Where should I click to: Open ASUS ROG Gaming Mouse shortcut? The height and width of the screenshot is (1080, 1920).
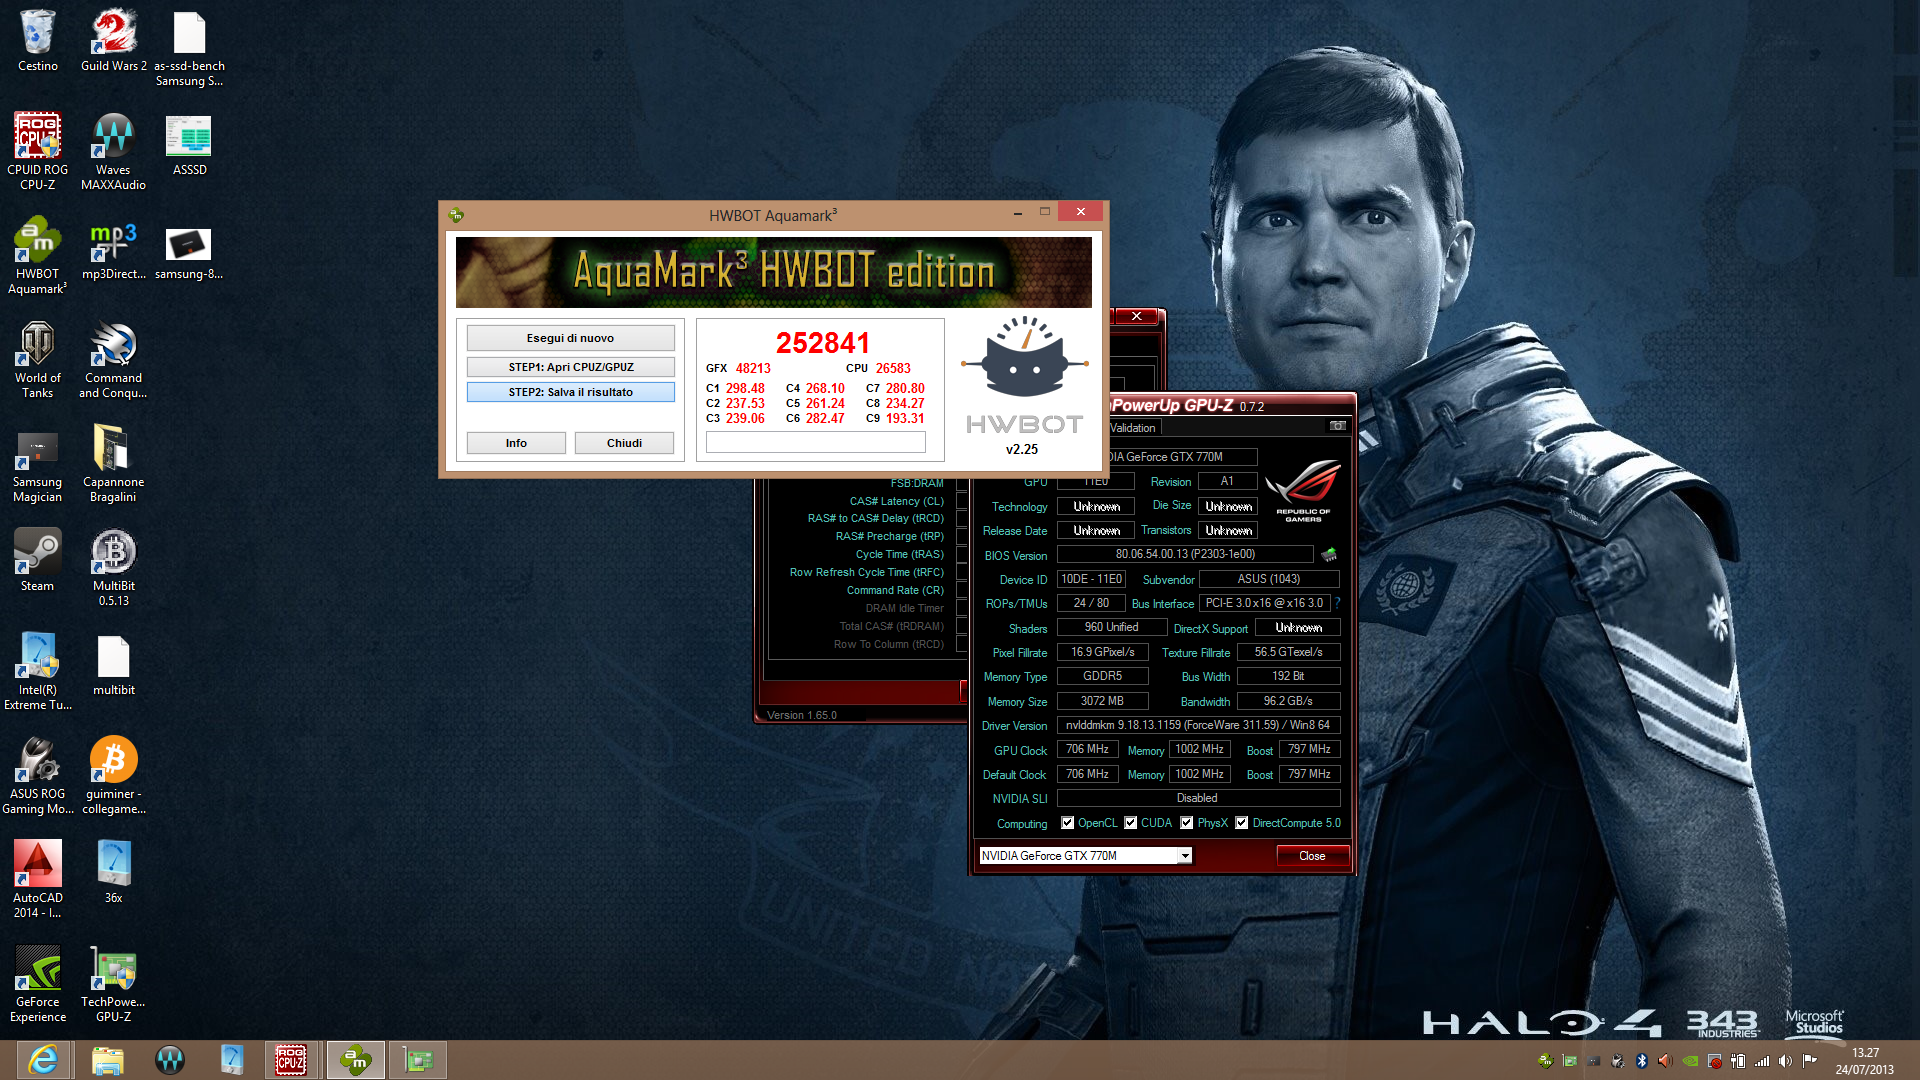pyautogui.click(x=38, y=776)
